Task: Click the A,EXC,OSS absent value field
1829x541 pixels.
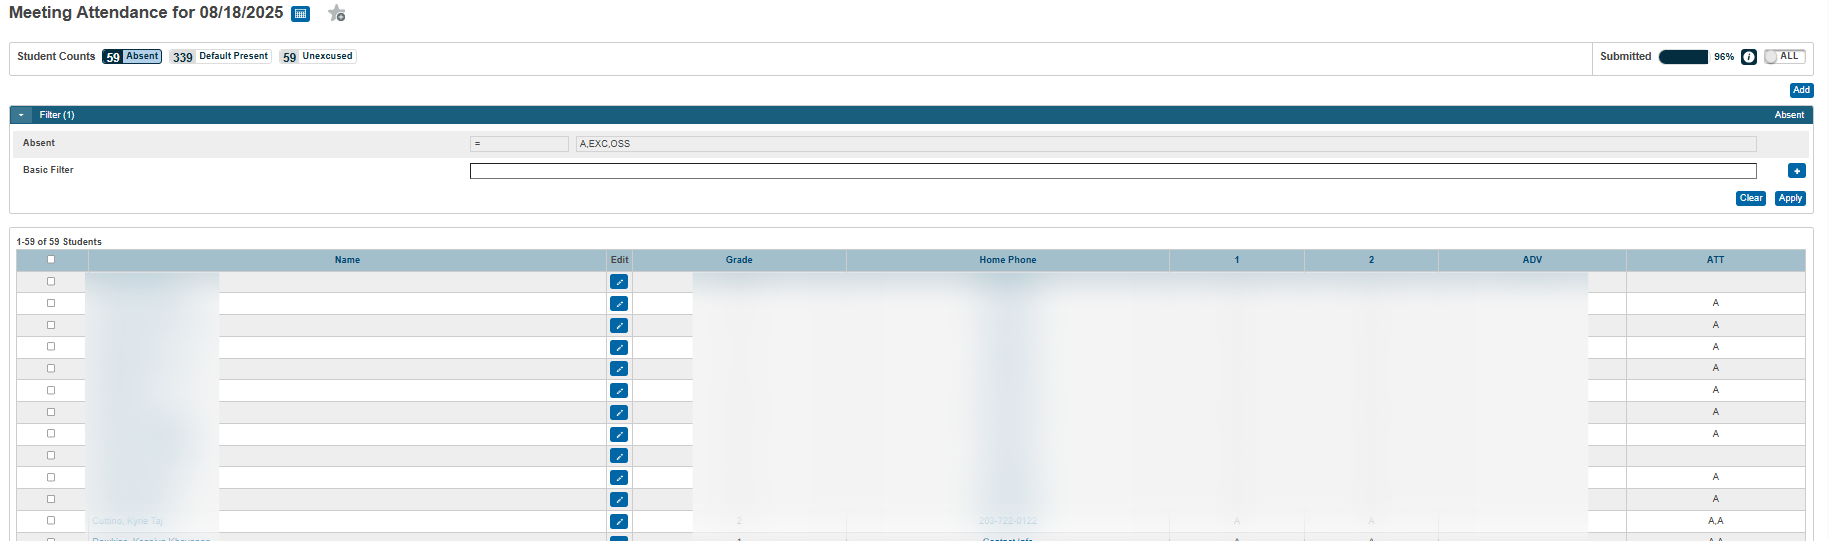Action: [x=1166, y=144]
